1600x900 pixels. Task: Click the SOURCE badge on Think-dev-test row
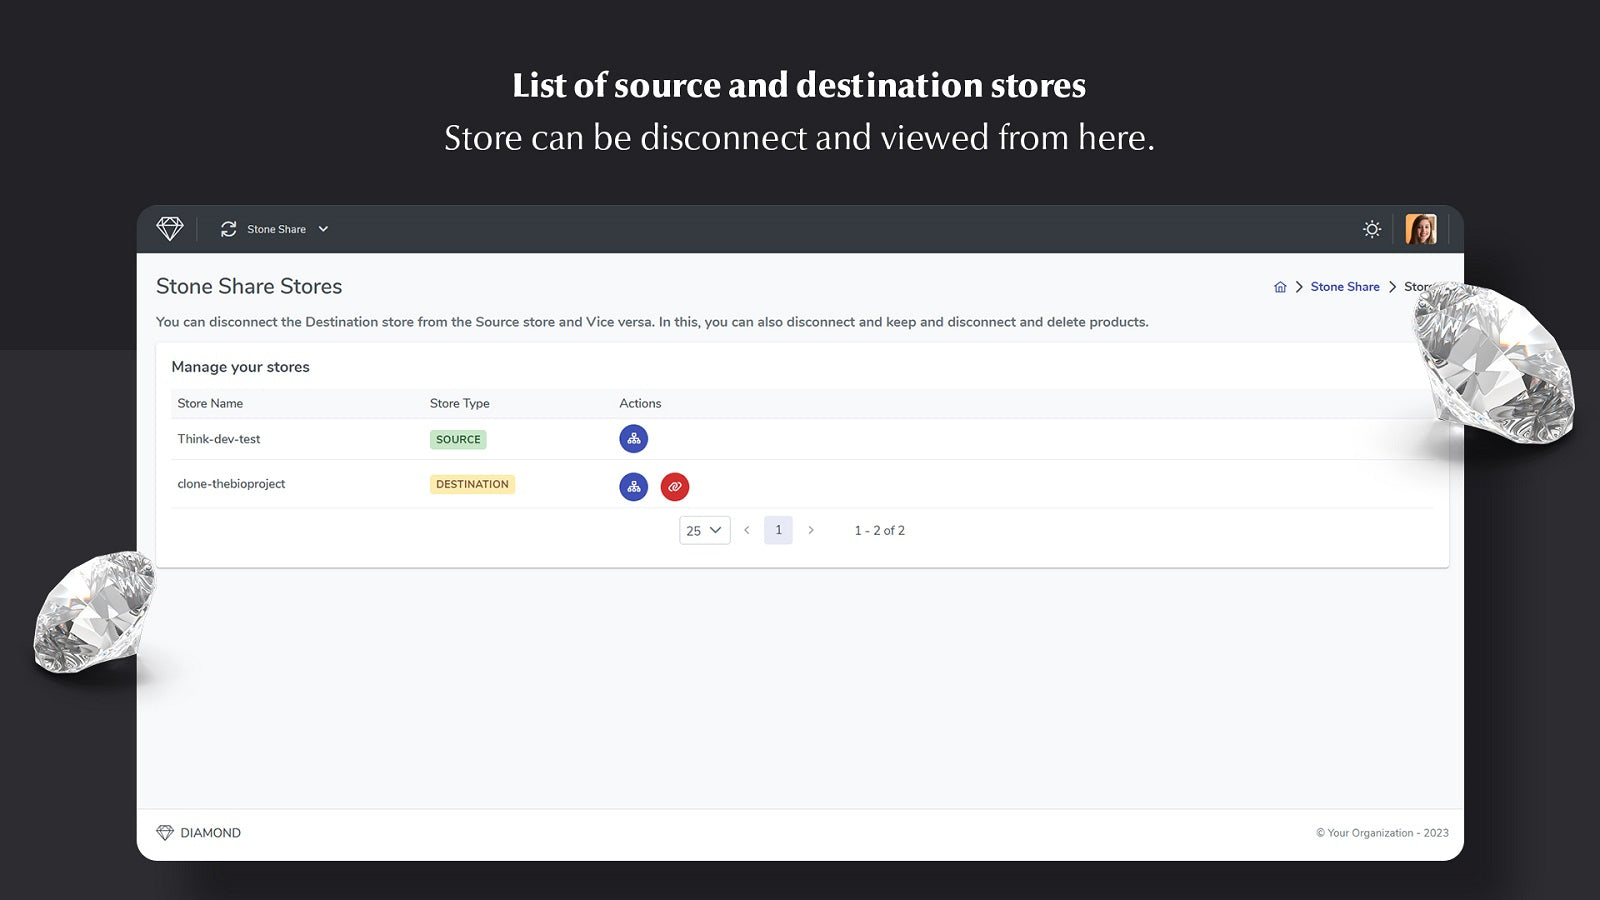[458, 439]
